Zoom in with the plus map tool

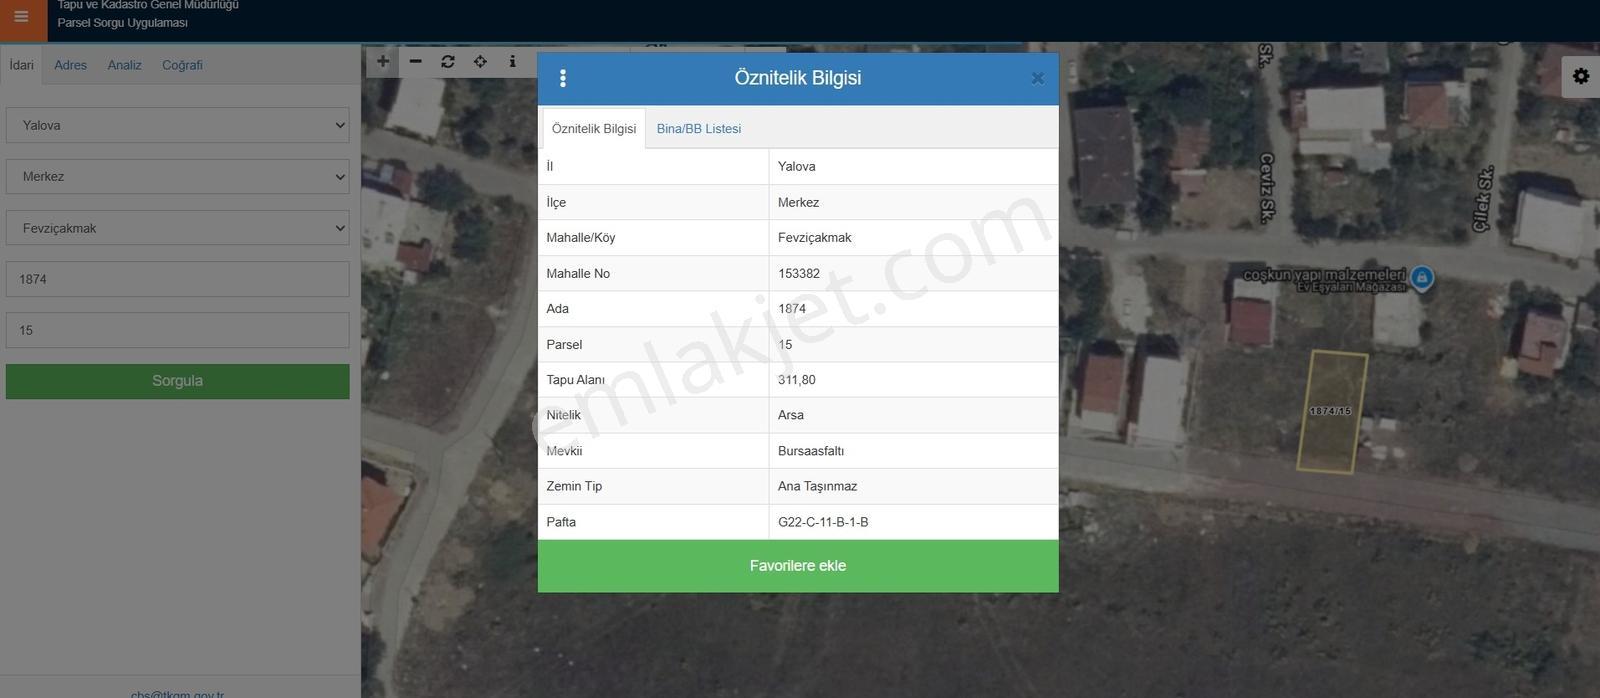[383, 62]
